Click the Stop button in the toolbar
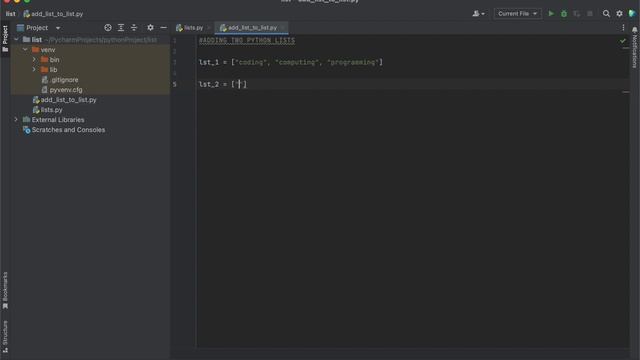Screen dimensions: 640x360 tap(590, 14)
